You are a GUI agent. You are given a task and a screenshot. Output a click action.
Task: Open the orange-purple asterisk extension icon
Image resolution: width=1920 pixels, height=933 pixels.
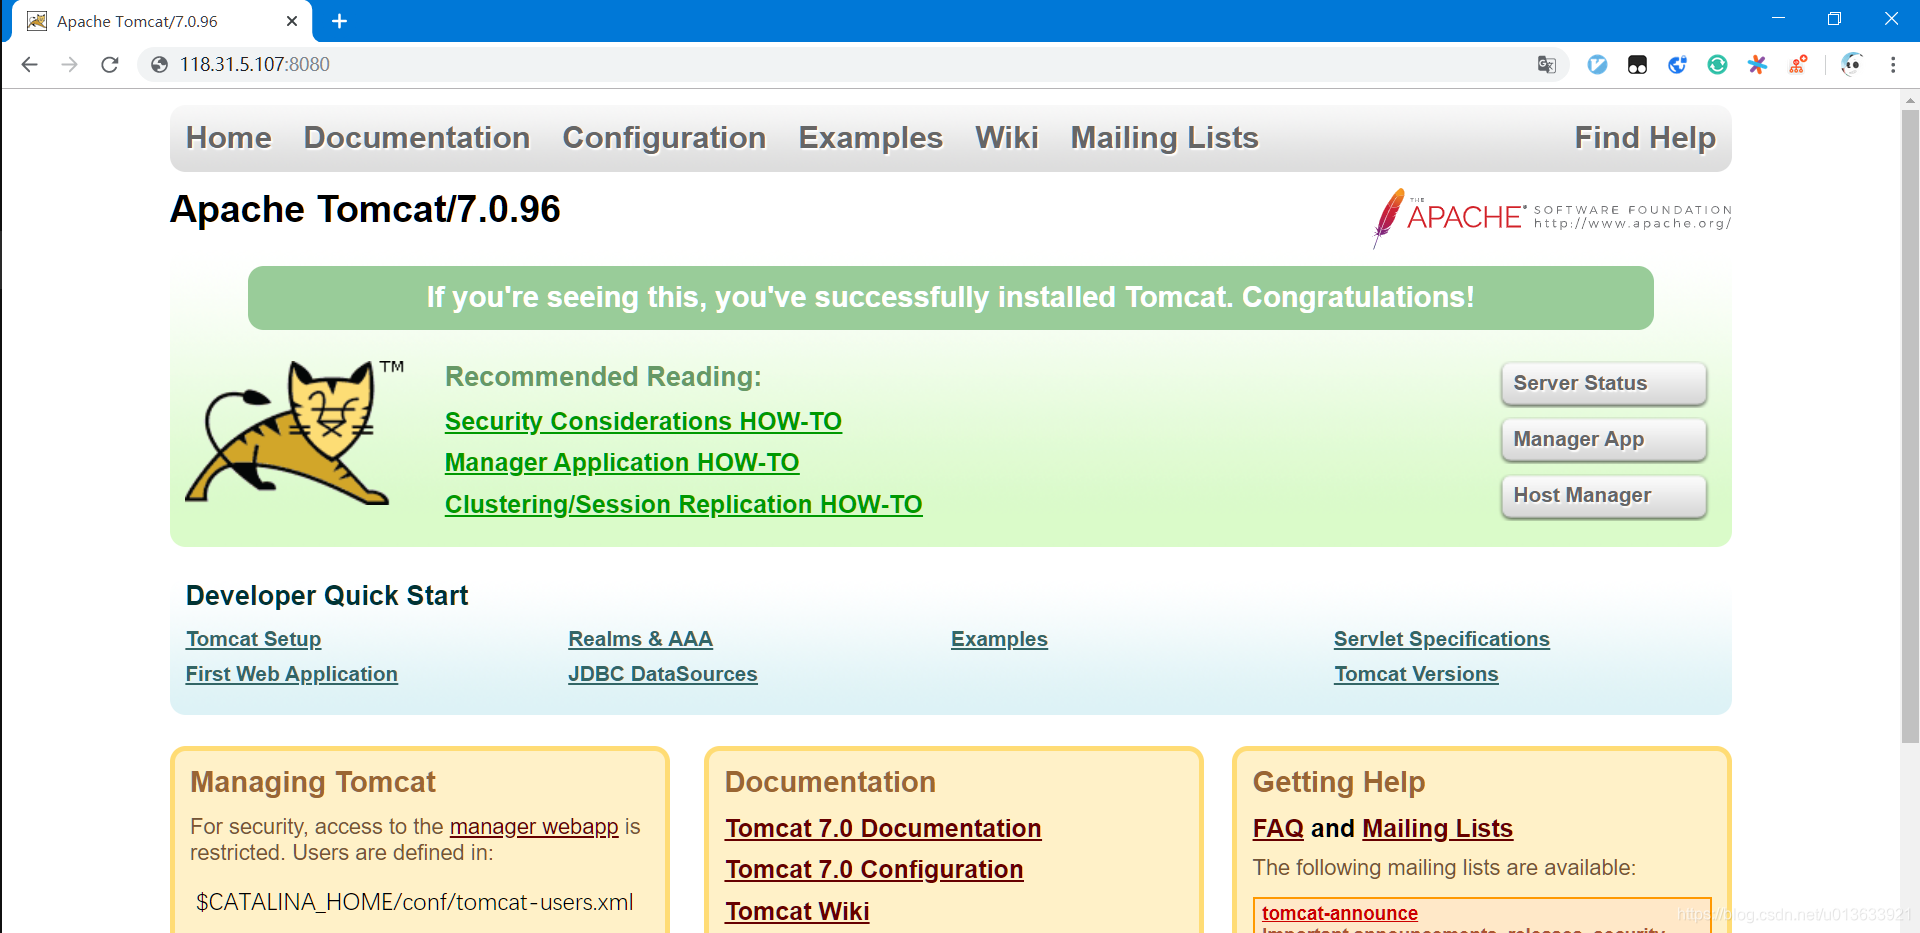tap(1757, 65)
